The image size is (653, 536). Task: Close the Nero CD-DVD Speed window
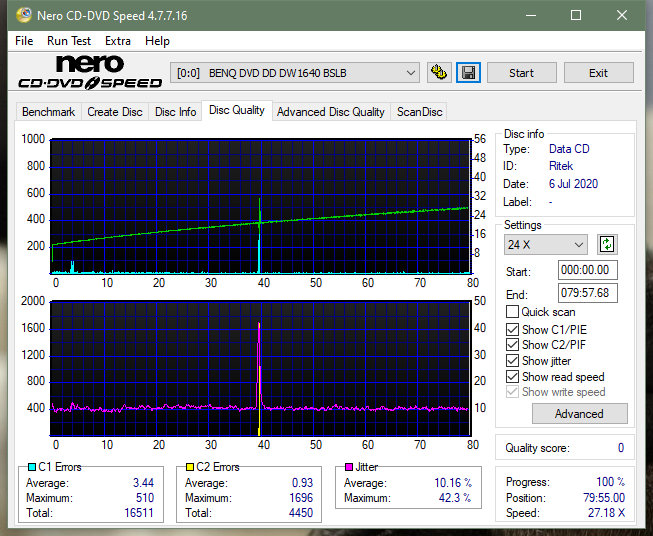pos(622,15)
